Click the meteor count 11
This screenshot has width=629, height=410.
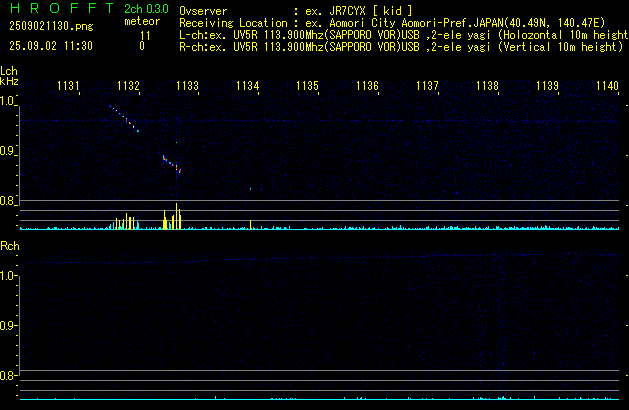145,36
